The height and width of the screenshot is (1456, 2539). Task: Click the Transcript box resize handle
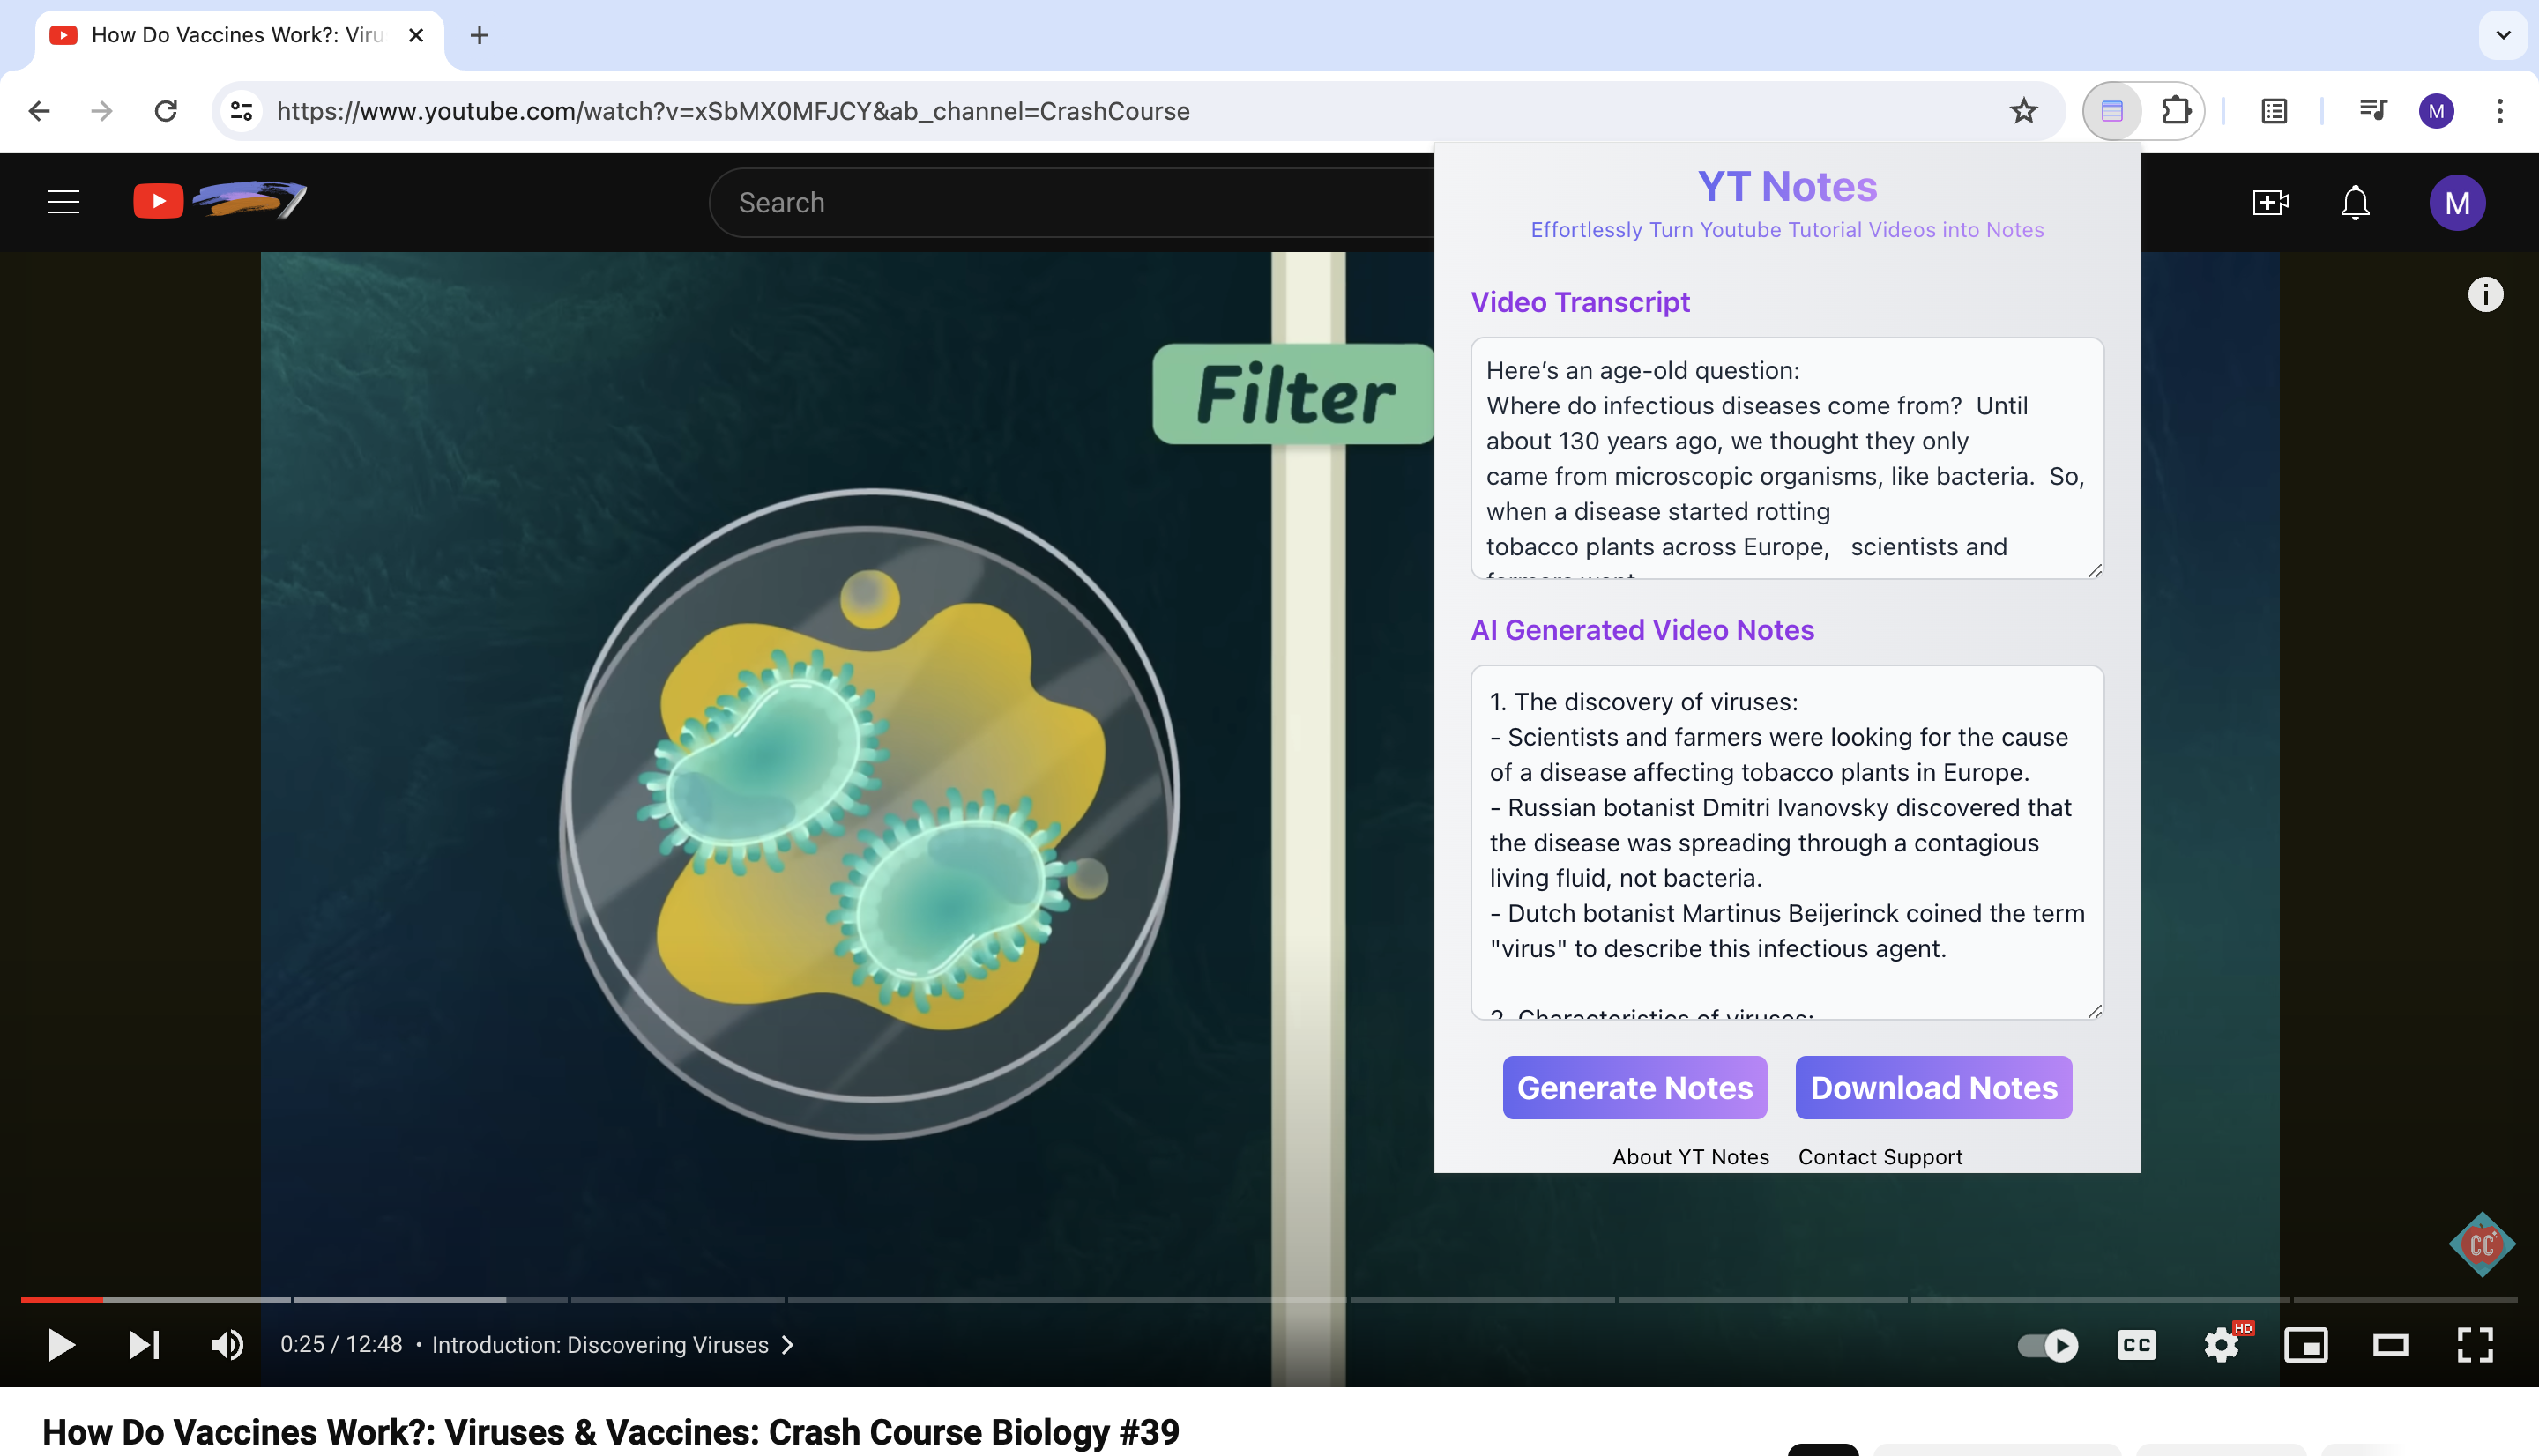[x=2094, y=570]
